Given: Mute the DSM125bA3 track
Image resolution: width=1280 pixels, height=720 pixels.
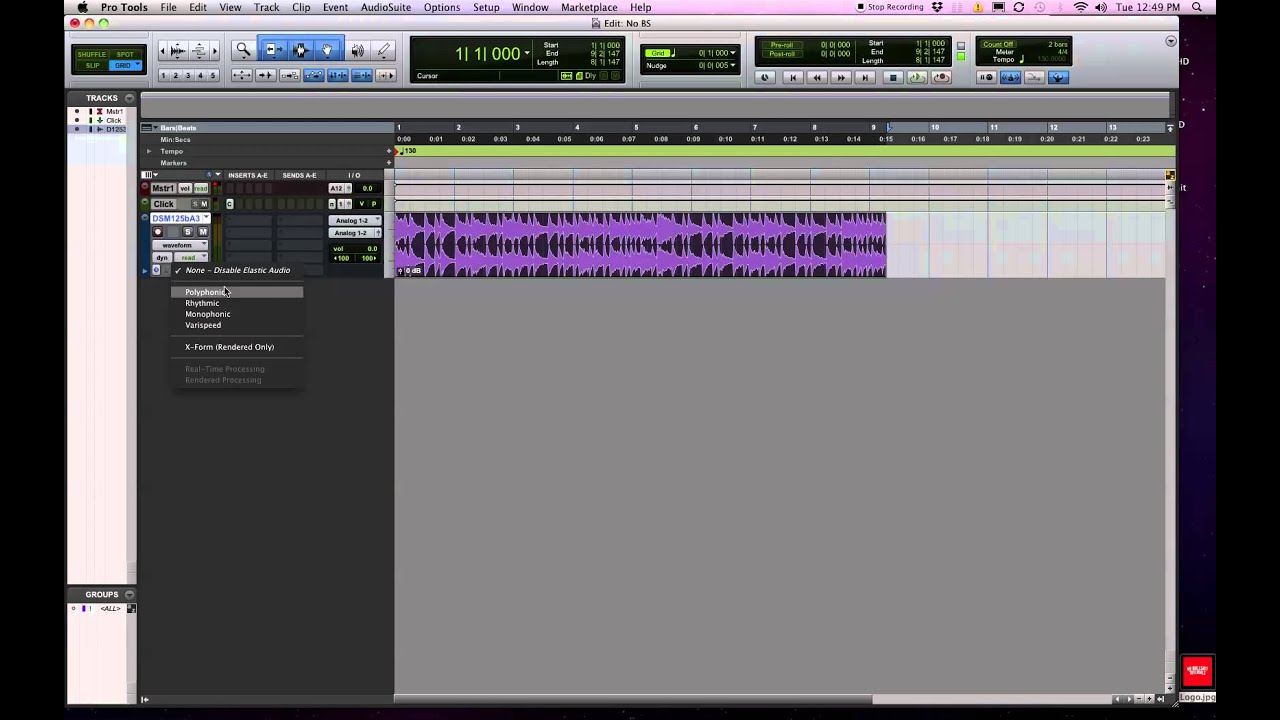Looking at the screenshot, I should coord(203,232).
